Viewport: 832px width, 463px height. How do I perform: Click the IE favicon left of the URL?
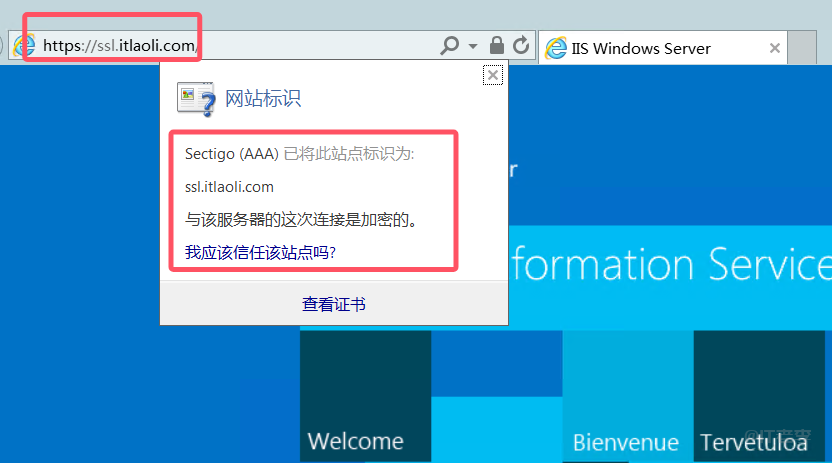[x=23, y=46]
